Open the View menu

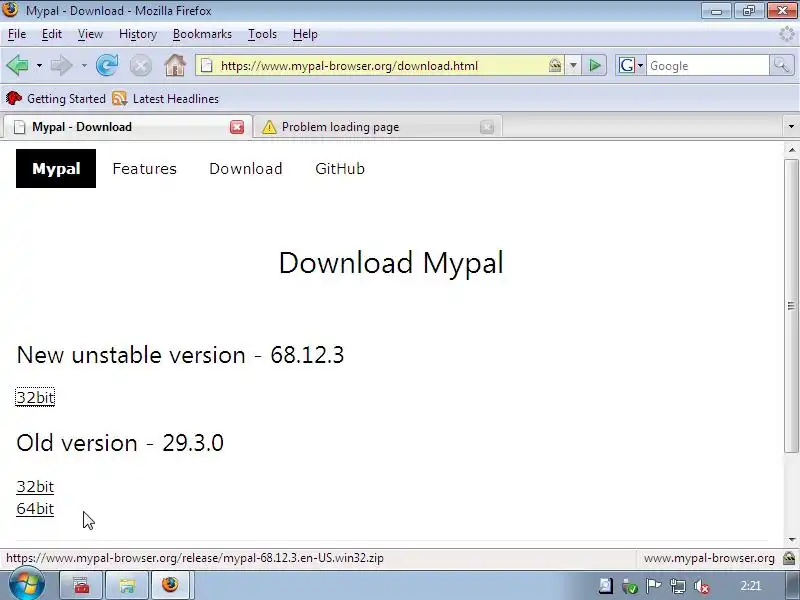[x=90, y=34]
